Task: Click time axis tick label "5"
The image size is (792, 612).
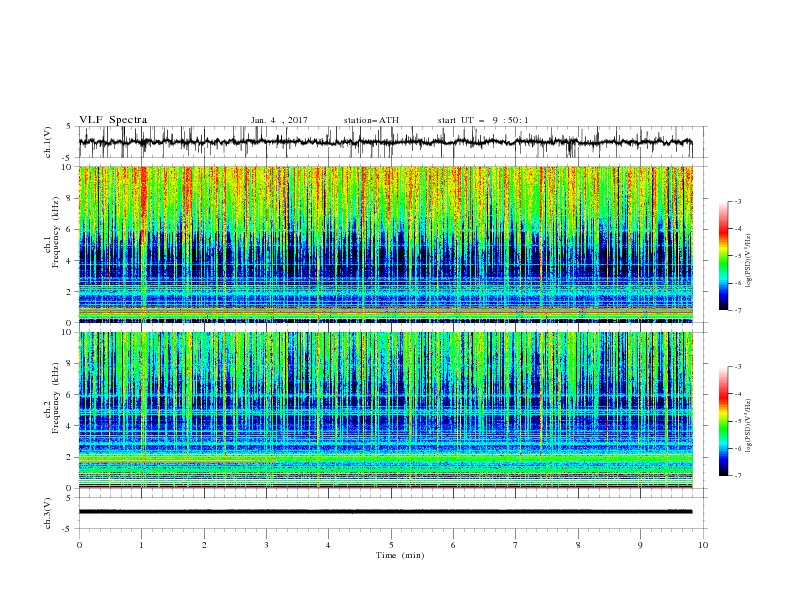Action: 391,545
